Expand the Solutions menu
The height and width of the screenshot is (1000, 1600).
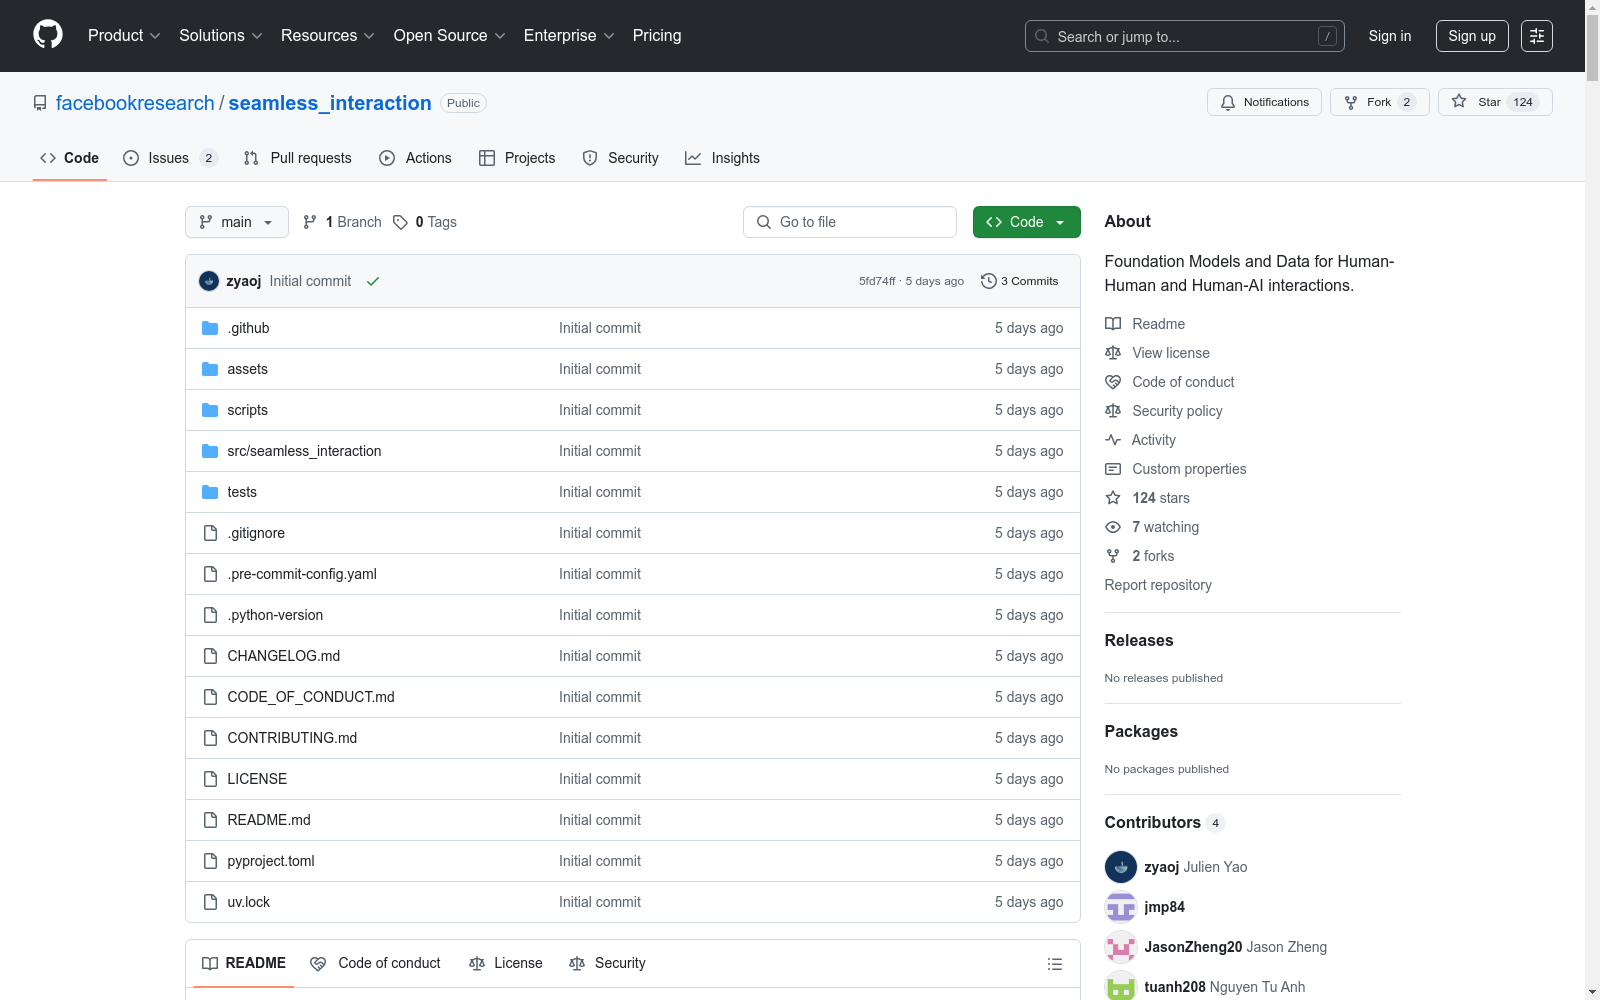click(x=220, y=36)
